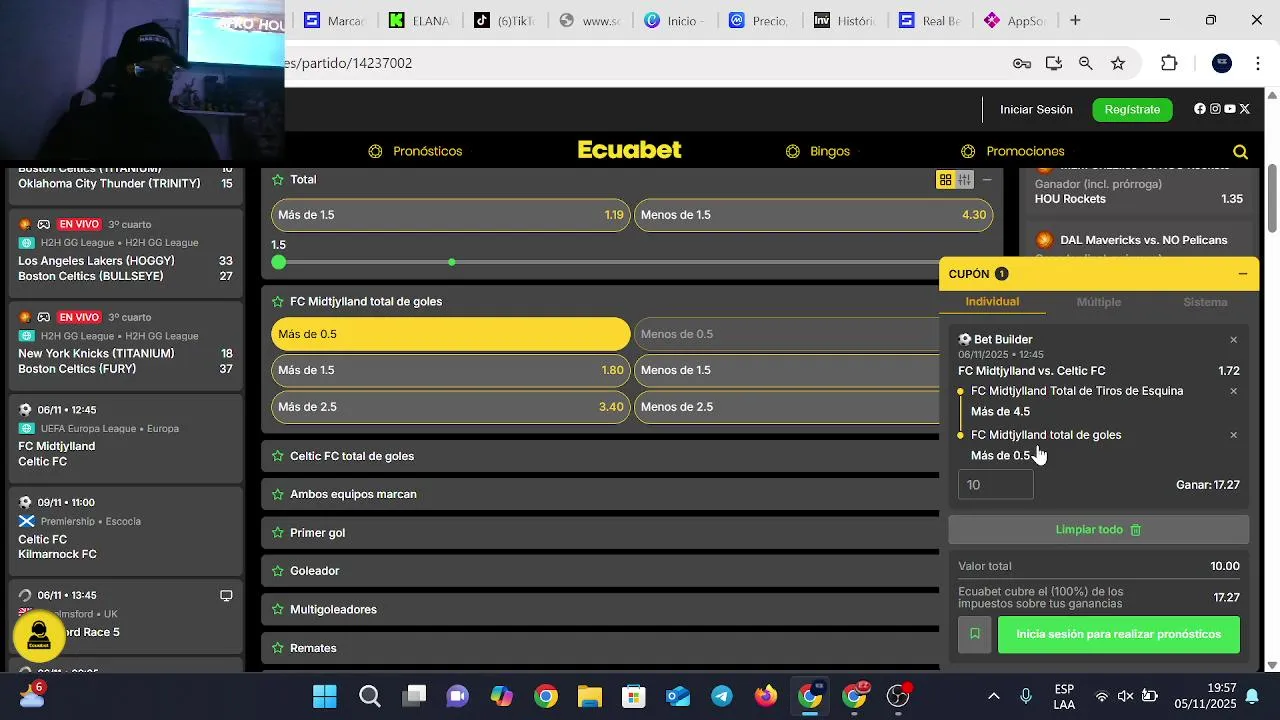Click Inicia sesión para realizar pronósticos button
Viewport: 1280px width, 720px height.
coord(1118,634)
